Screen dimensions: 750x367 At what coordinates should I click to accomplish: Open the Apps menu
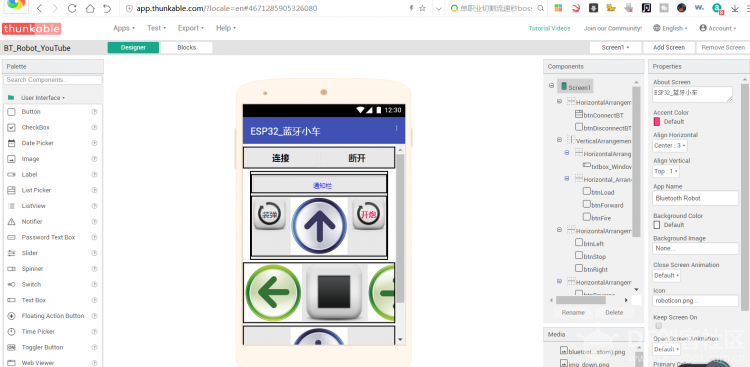point(124,28)
